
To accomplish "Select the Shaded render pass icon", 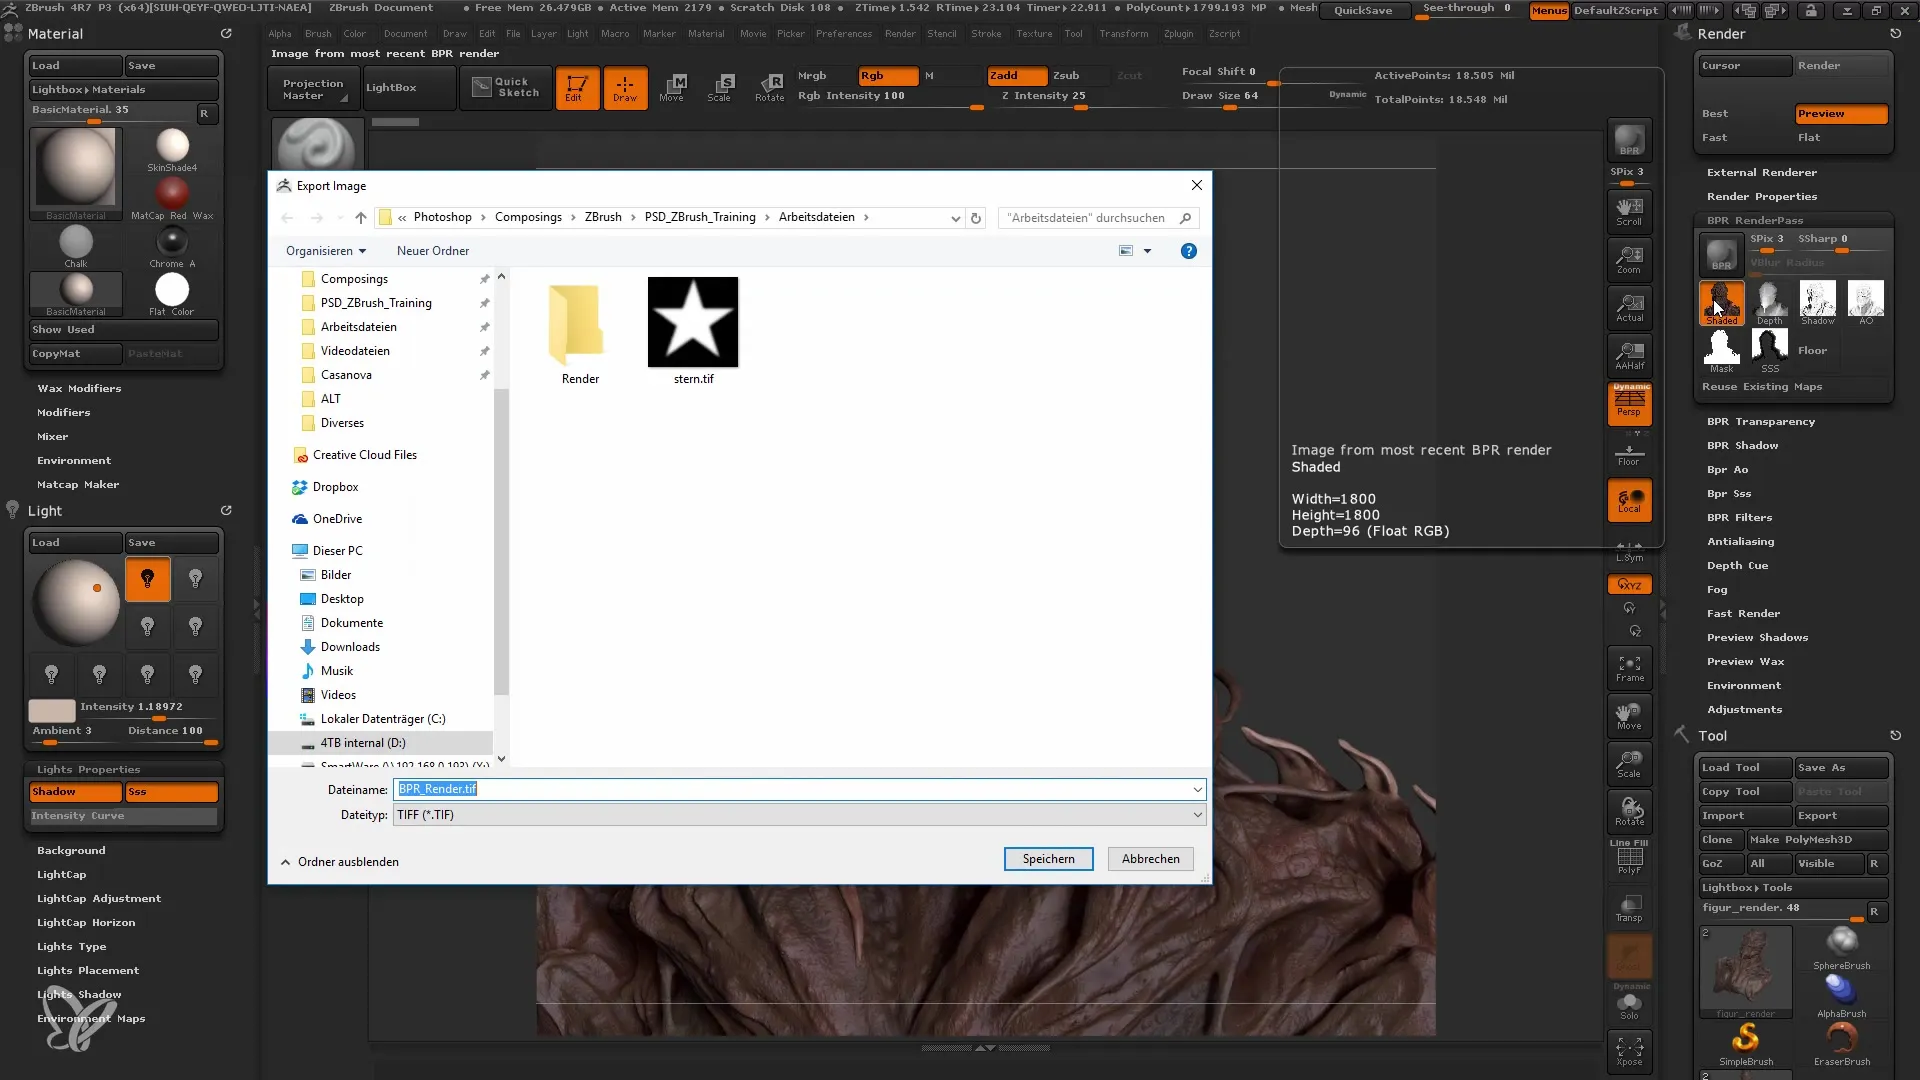I will coord(1721,301).
